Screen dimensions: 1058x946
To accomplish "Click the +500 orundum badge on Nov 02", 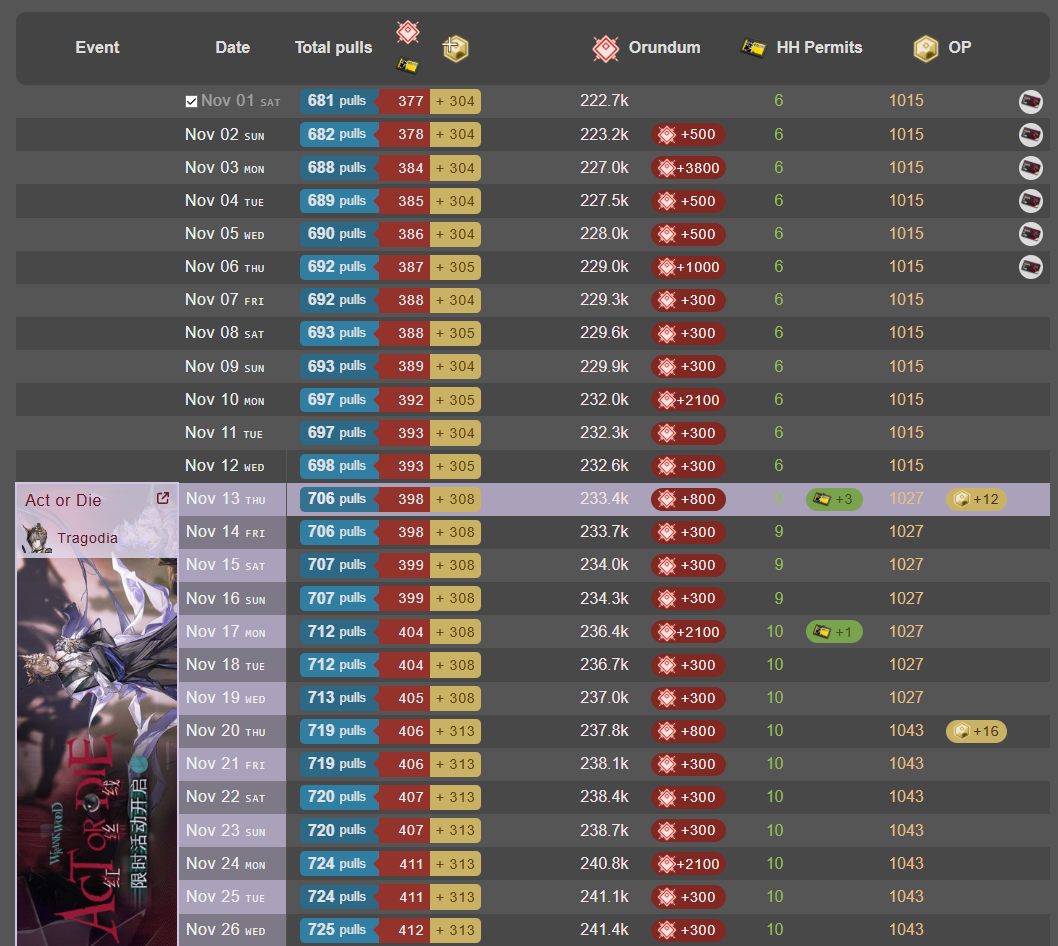I will coord(688,135).
